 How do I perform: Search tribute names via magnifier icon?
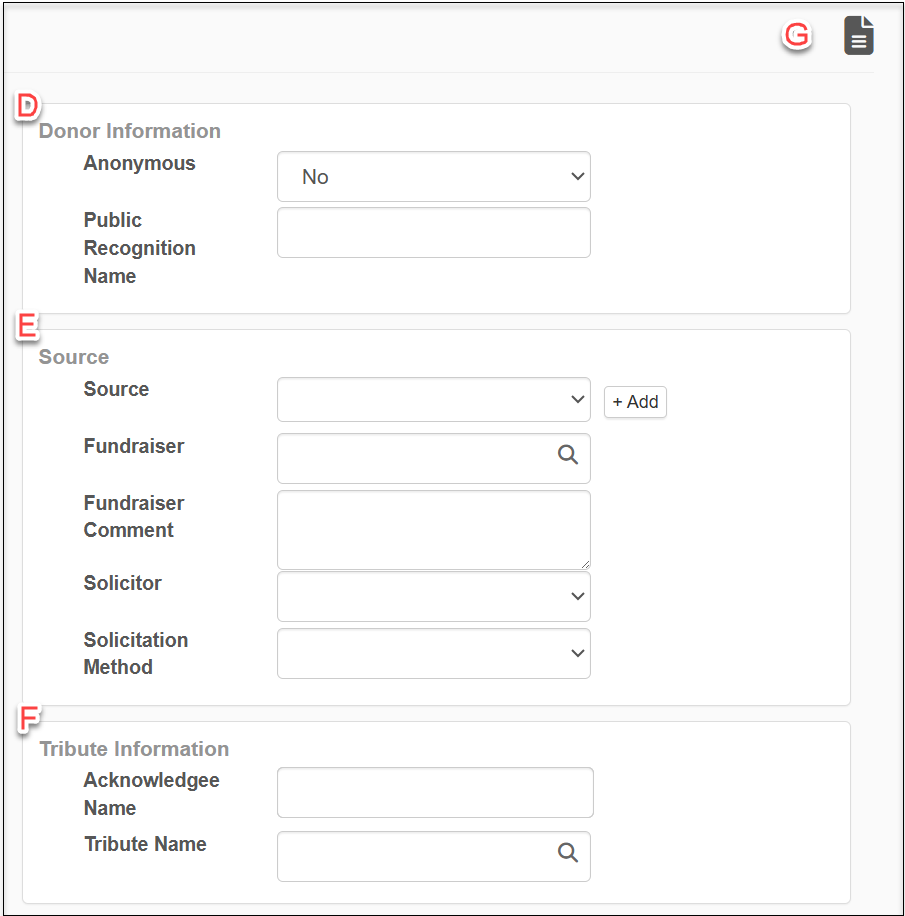[x=567, y=853]
